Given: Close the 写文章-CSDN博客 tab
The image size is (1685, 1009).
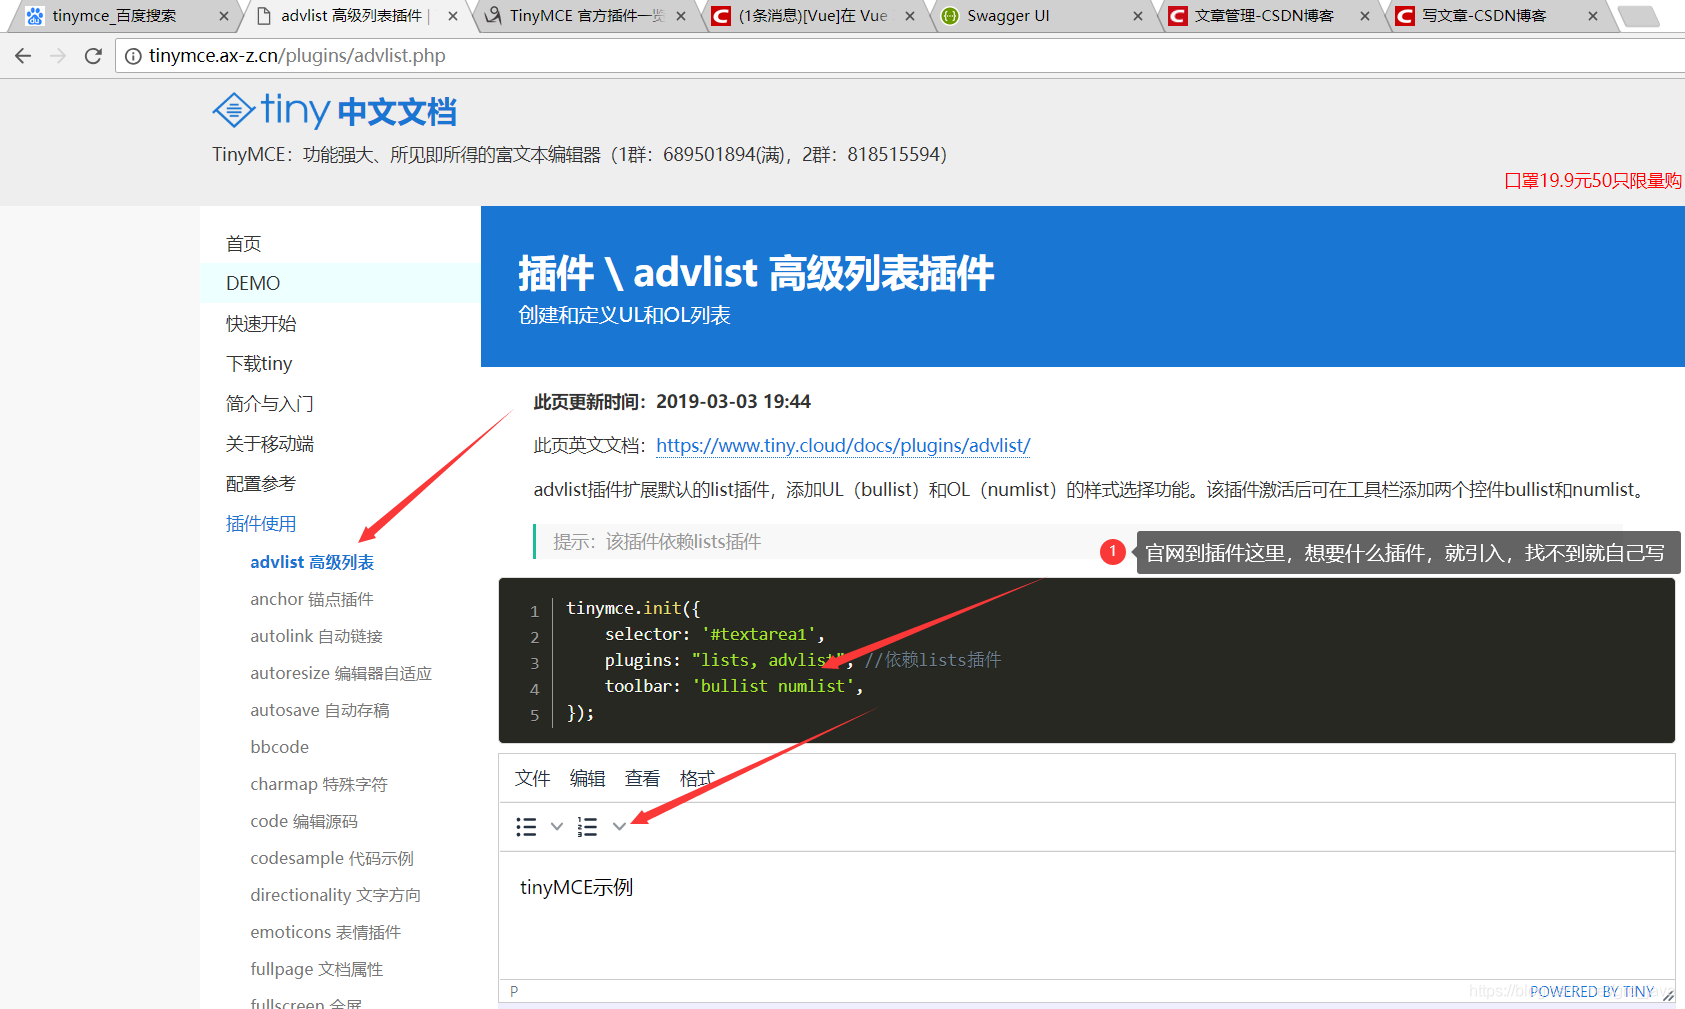Looking at the screenshot, I should tap(1593, 16).
